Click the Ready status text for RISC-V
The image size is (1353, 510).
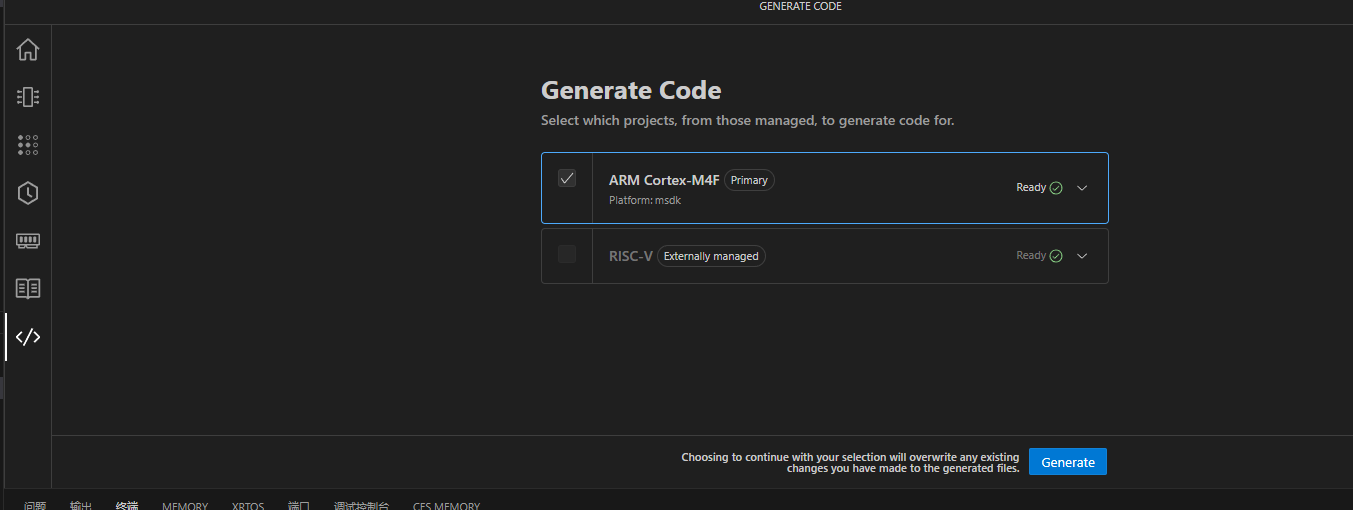coord(1031,256)
